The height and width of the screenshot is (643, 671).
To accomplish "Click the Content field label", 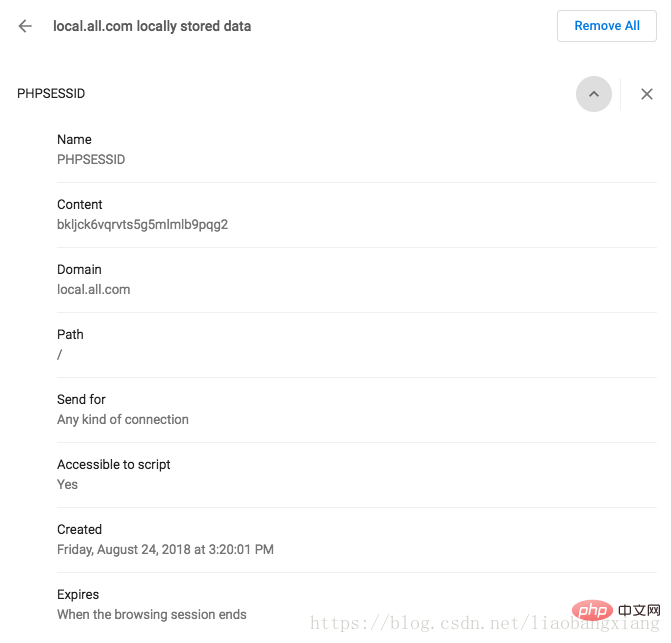I will pos(80,204).
